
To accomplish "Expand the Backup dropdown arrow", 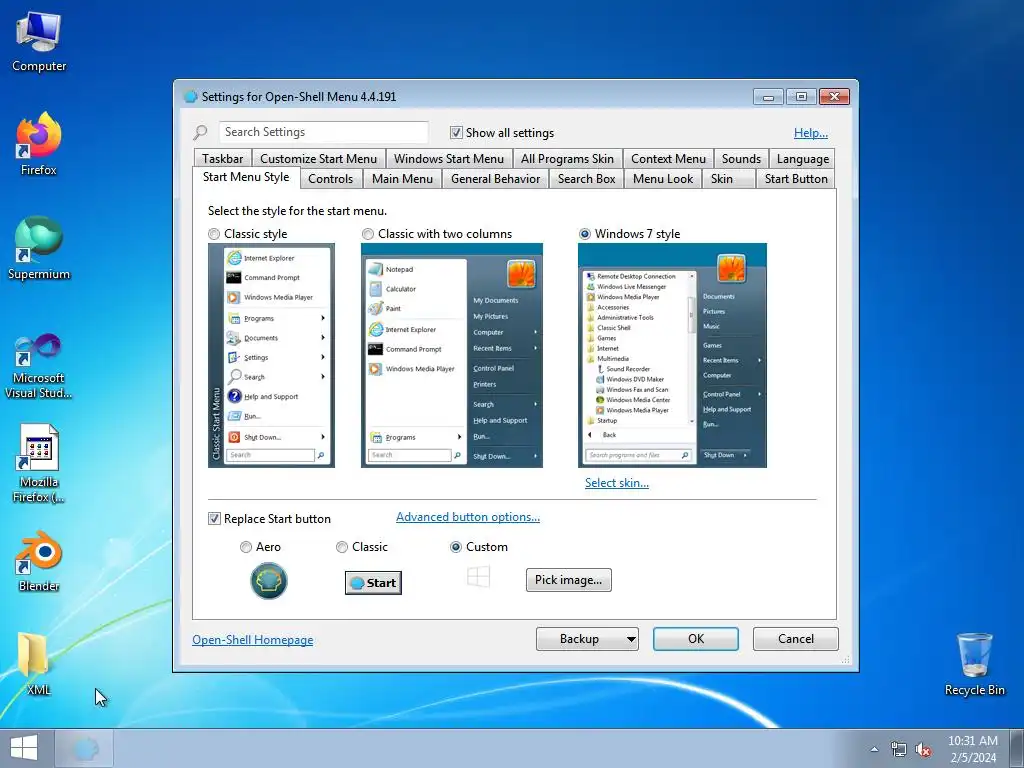I will point(631,639).
